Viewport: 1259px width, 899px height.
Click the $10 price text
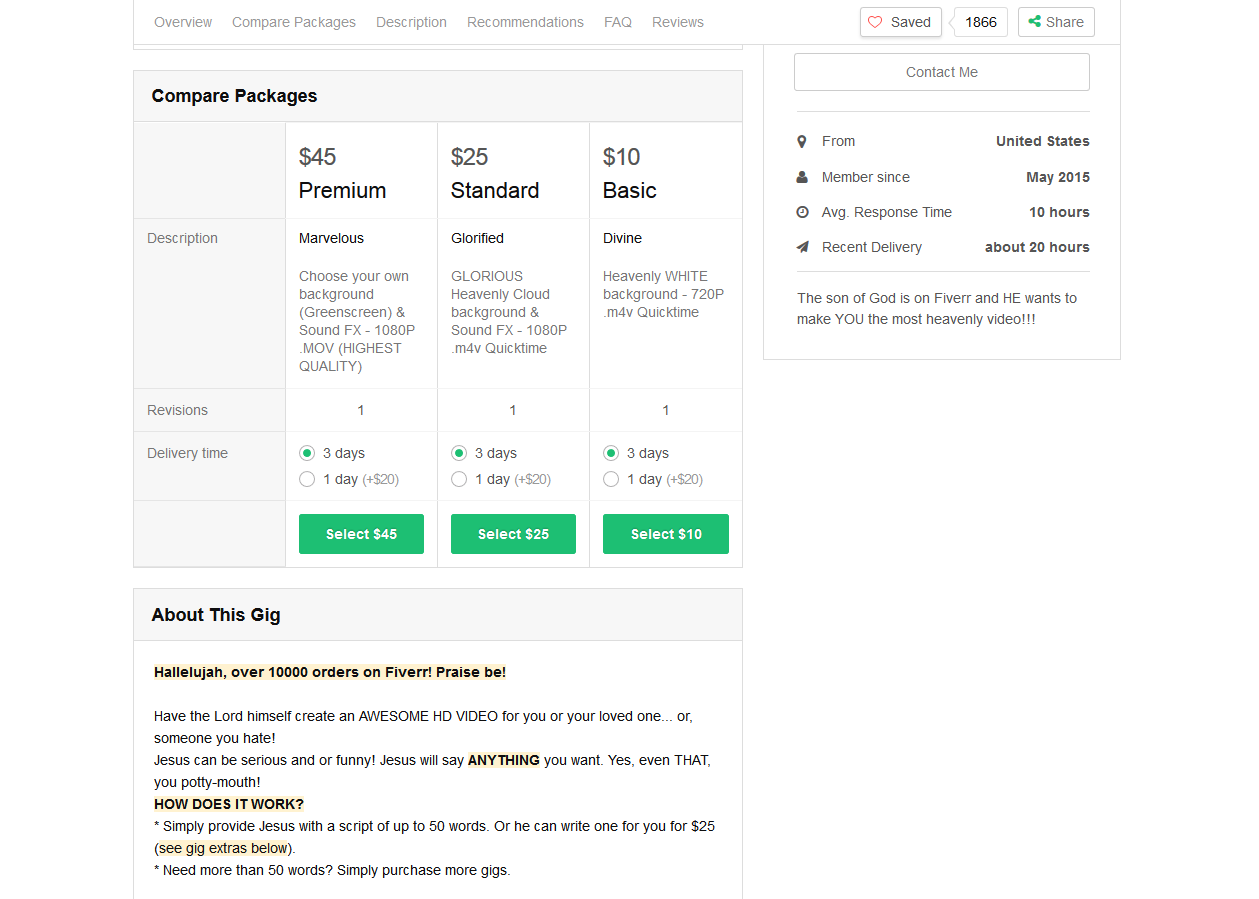click(x=621, y=157)
